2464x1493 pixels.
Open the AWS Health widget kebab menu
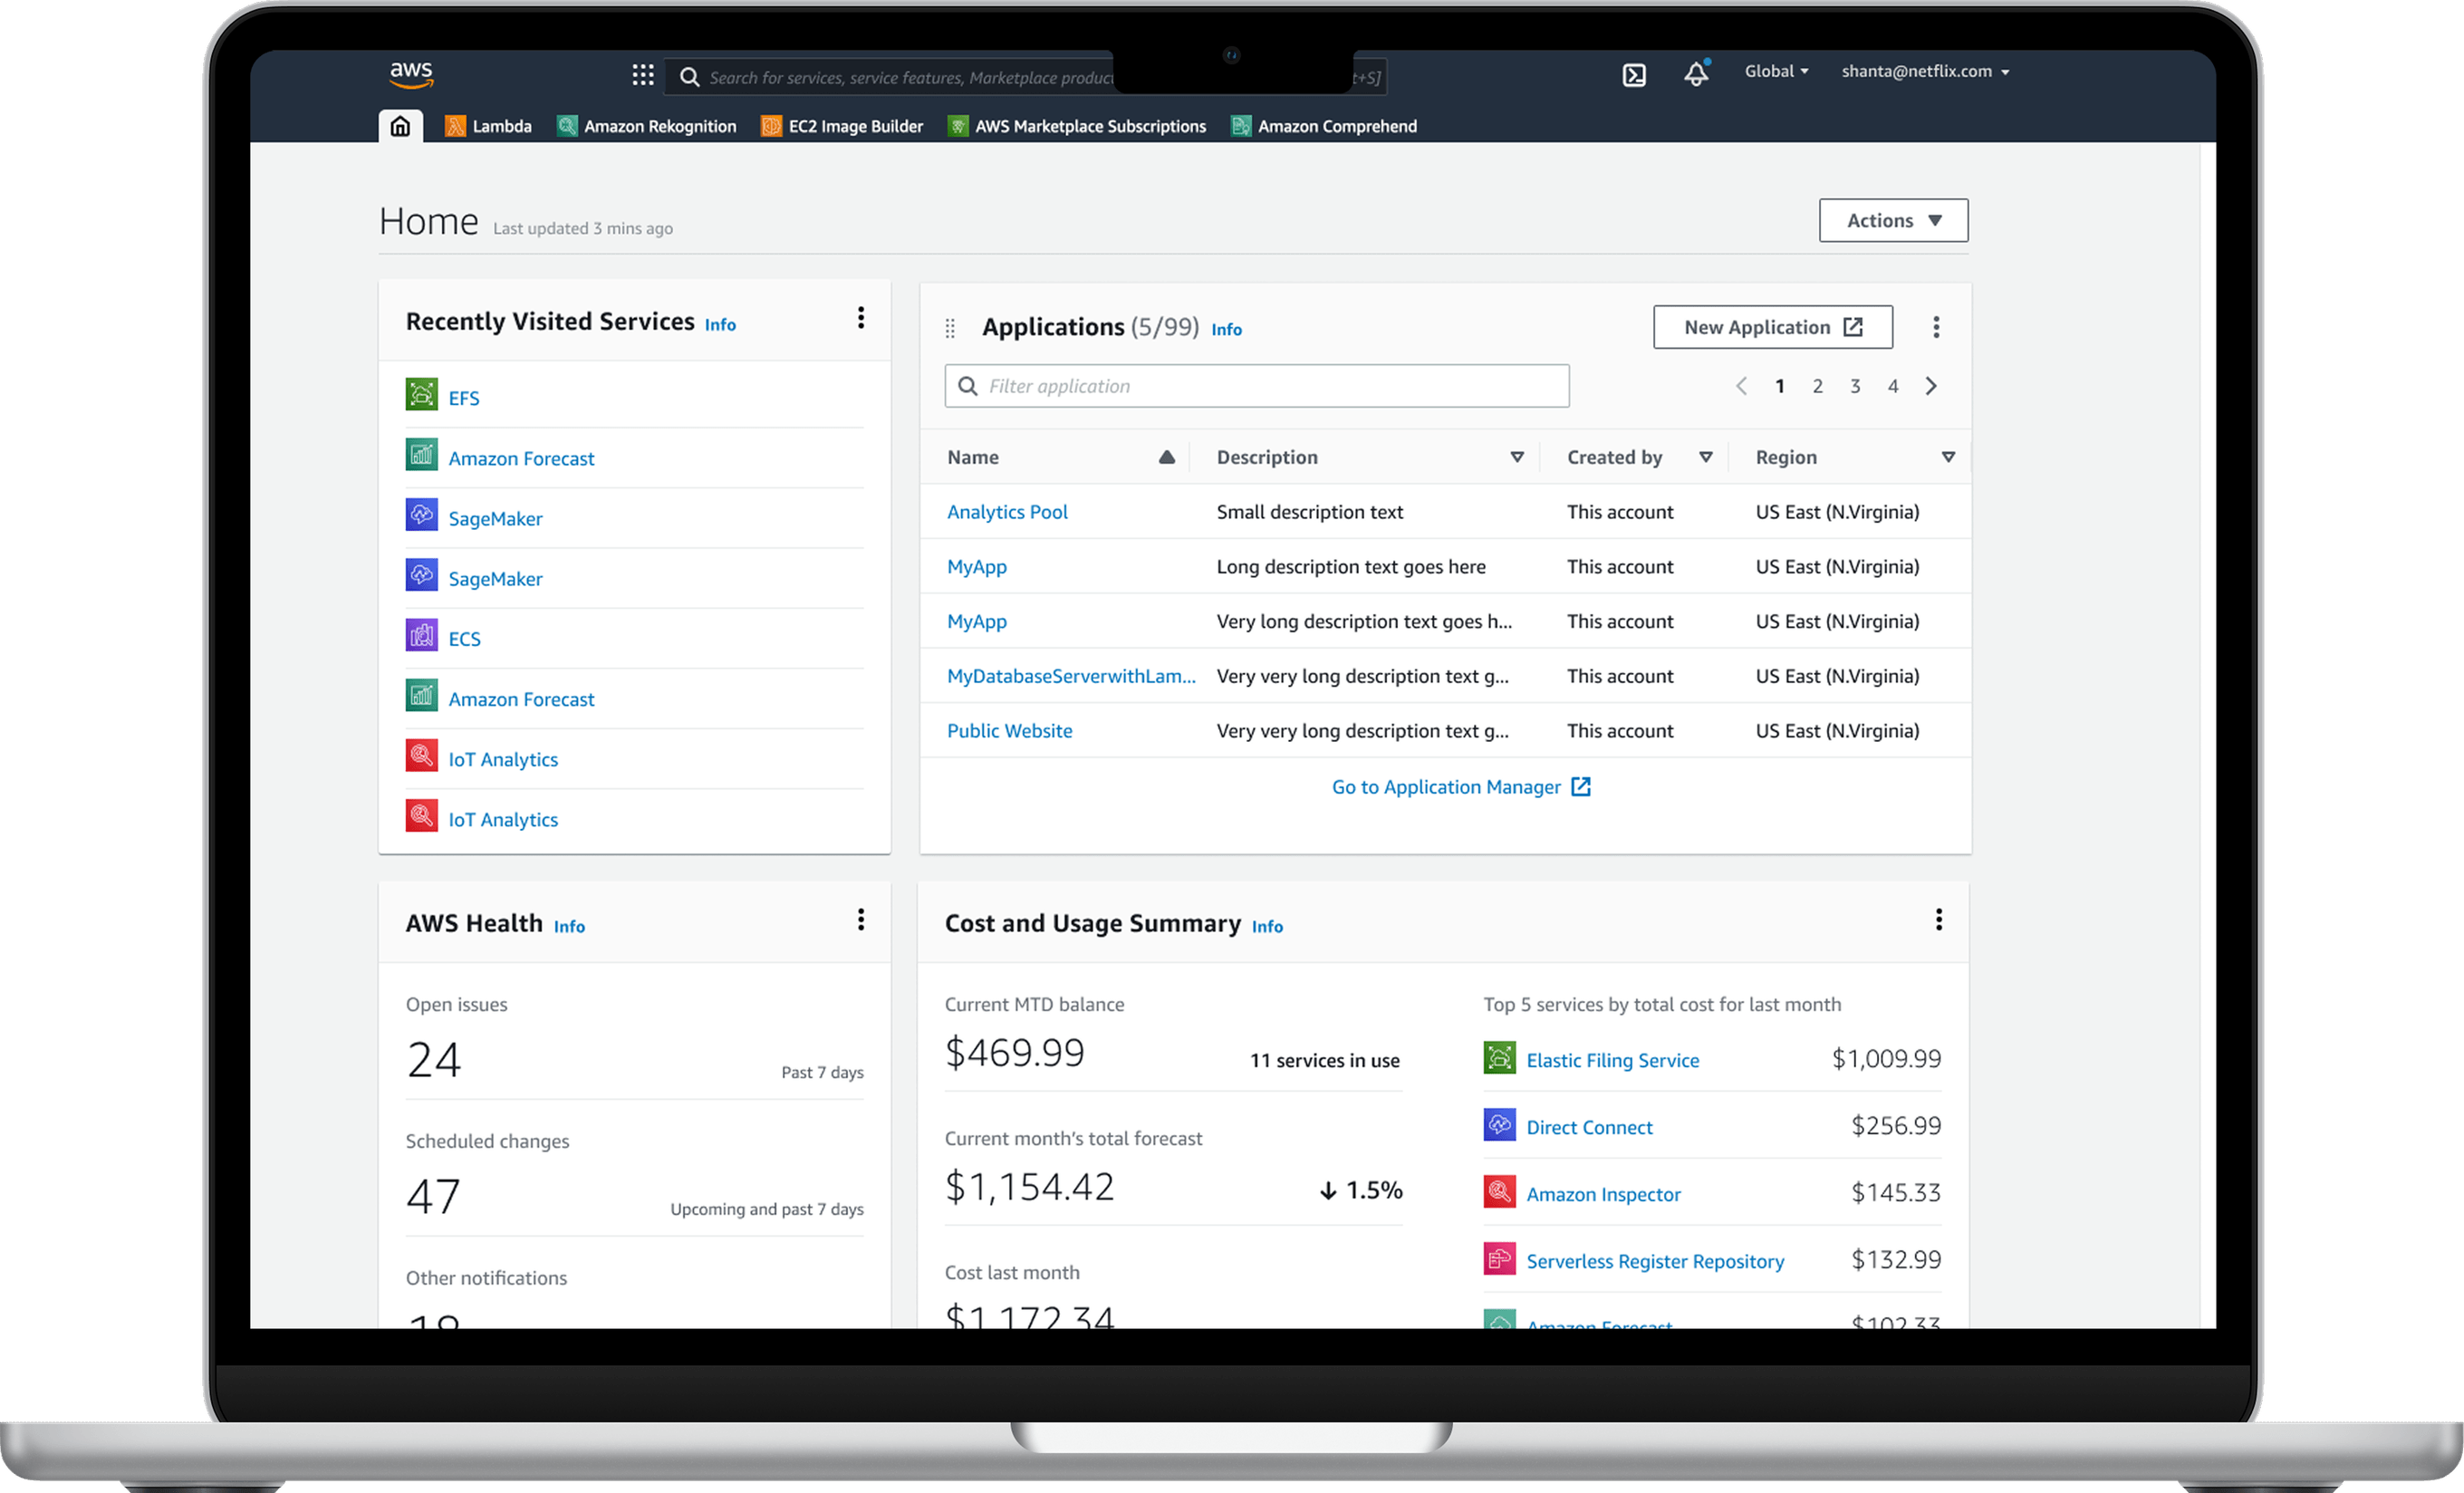860,919
